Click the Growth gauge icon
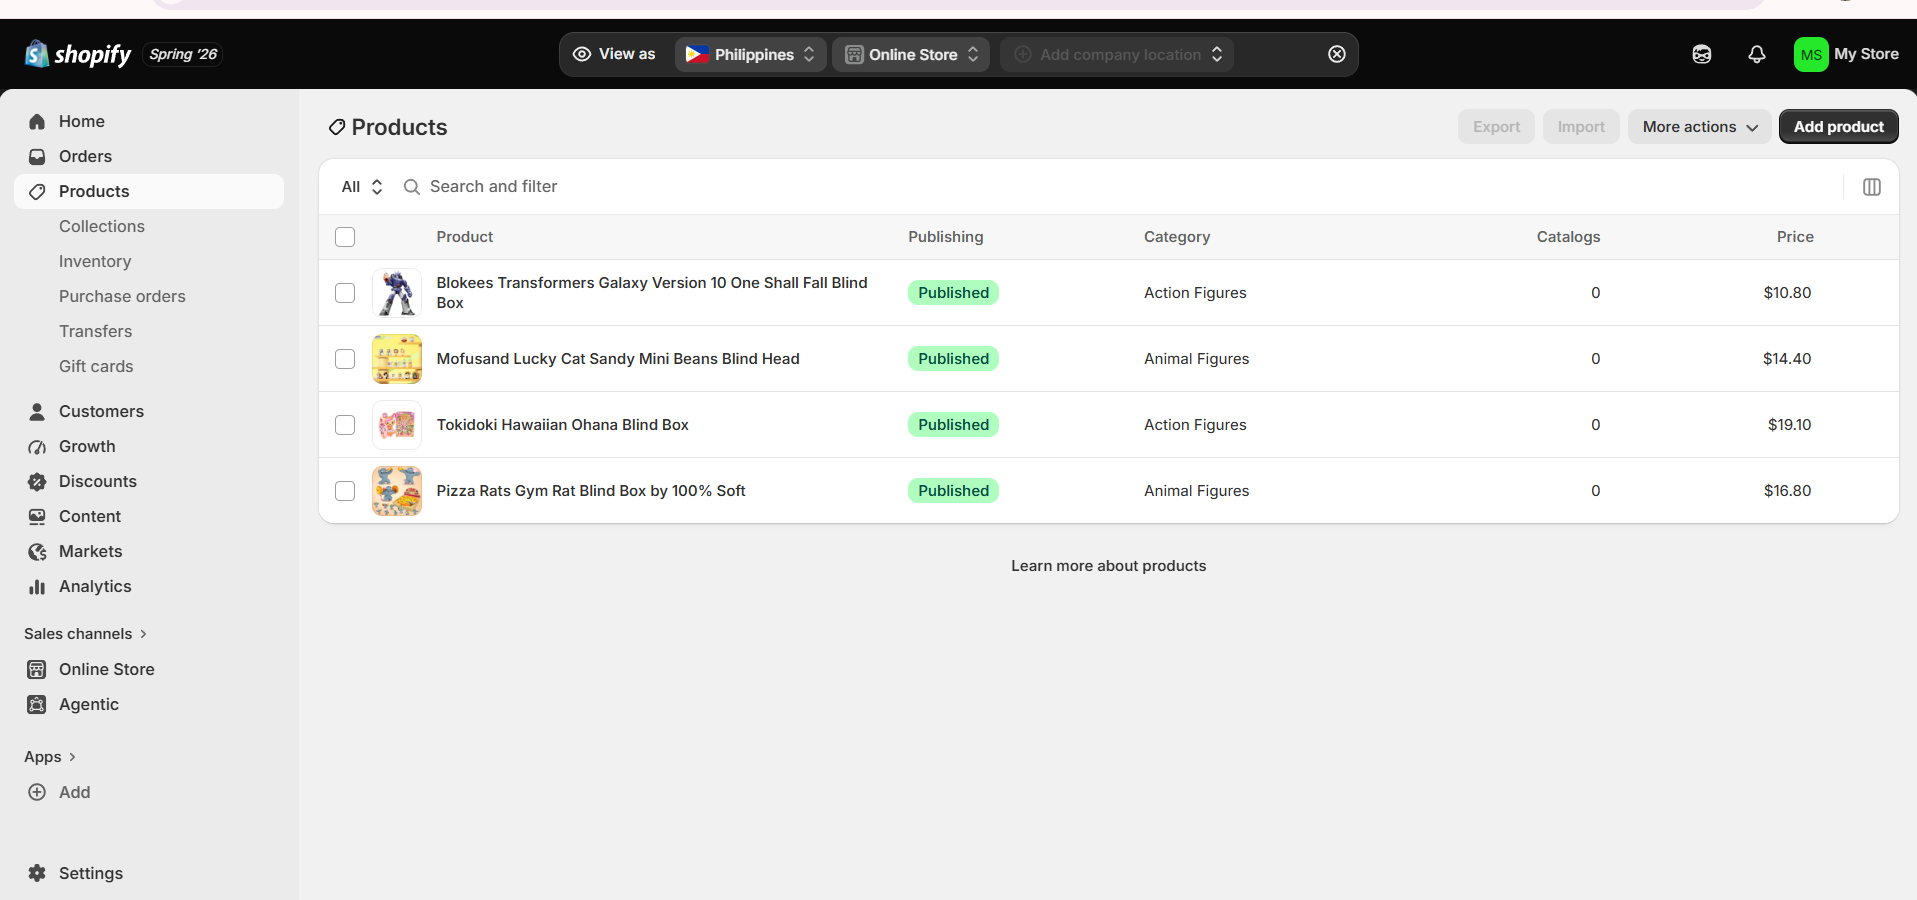This screenshot has width=1917, height=900. tap(37, 446)
